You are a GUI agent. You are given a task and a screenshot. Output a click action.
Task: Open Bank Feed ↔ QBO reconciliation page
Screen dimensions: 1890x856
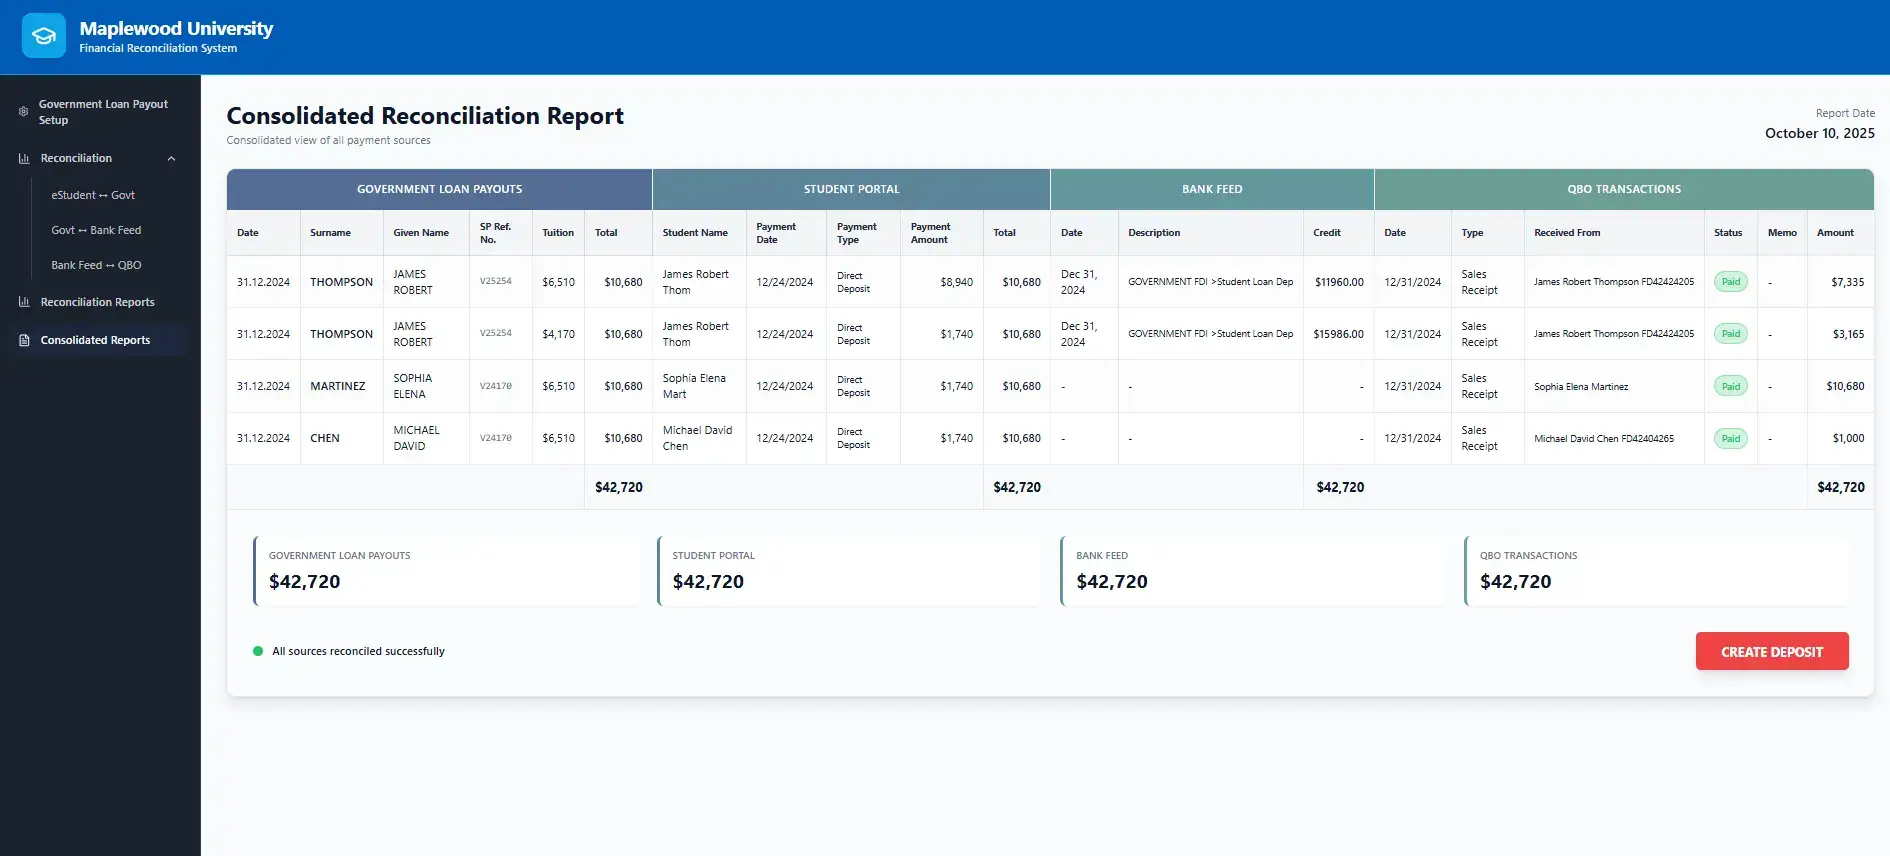tap(96, 265)
